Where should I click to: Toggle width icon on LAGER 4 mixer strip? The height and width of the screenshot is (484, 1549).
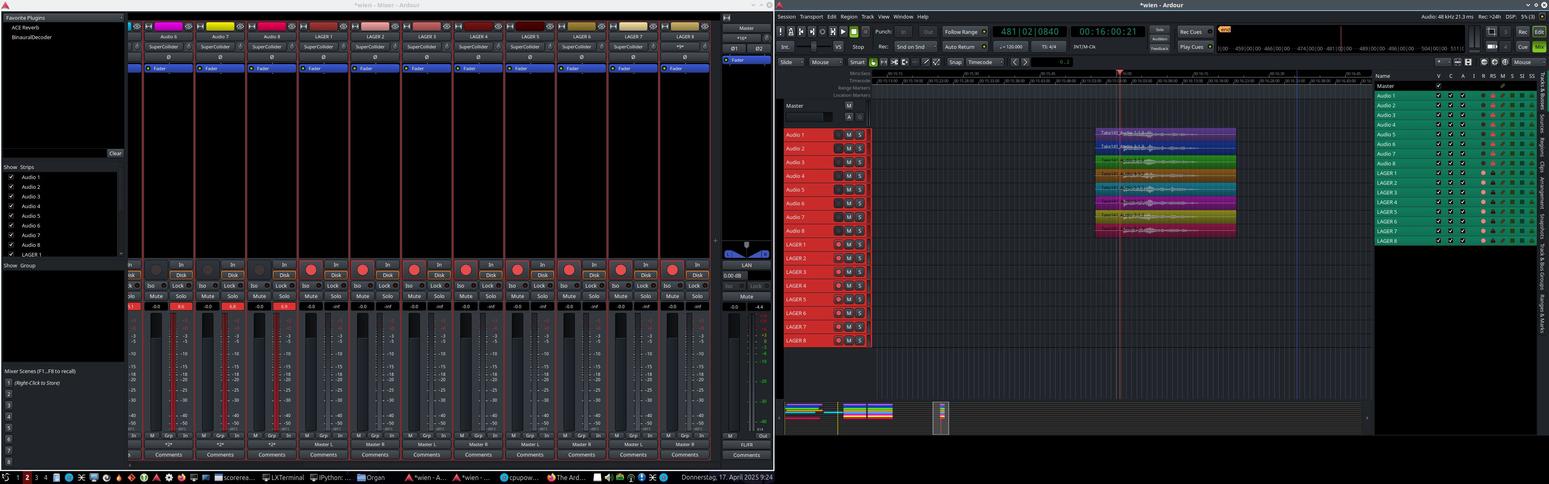tap(458, 26)
